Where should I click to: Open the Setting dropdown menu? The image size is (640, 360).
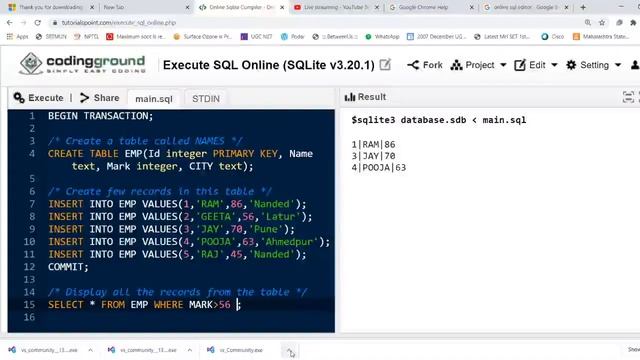[x=593, y=65]
